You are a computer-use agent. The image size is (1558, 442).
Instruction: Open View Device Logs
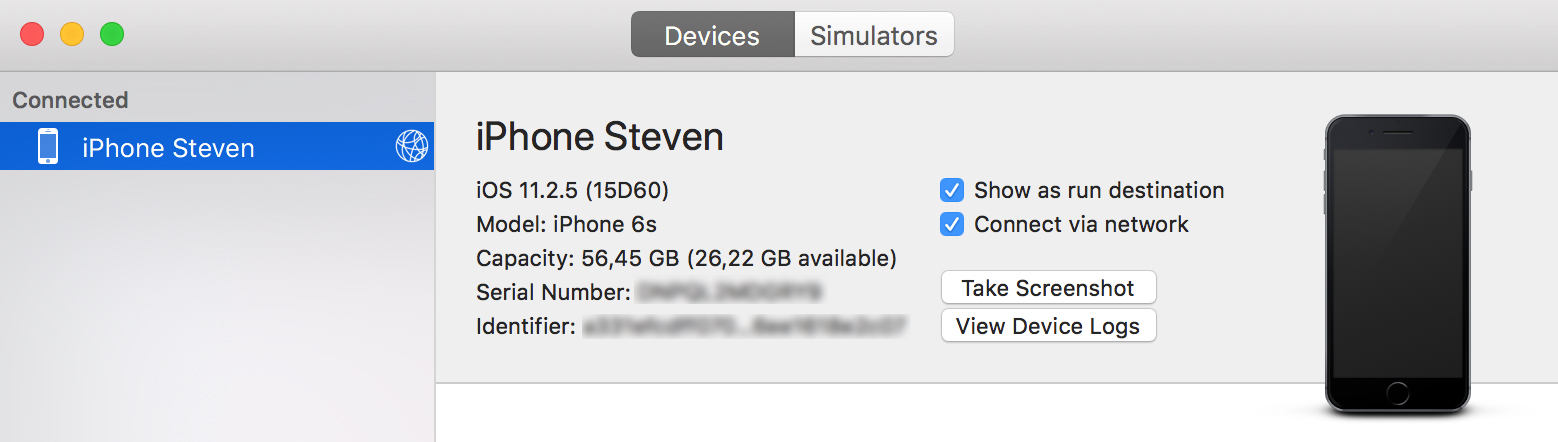click(1048, 326)
